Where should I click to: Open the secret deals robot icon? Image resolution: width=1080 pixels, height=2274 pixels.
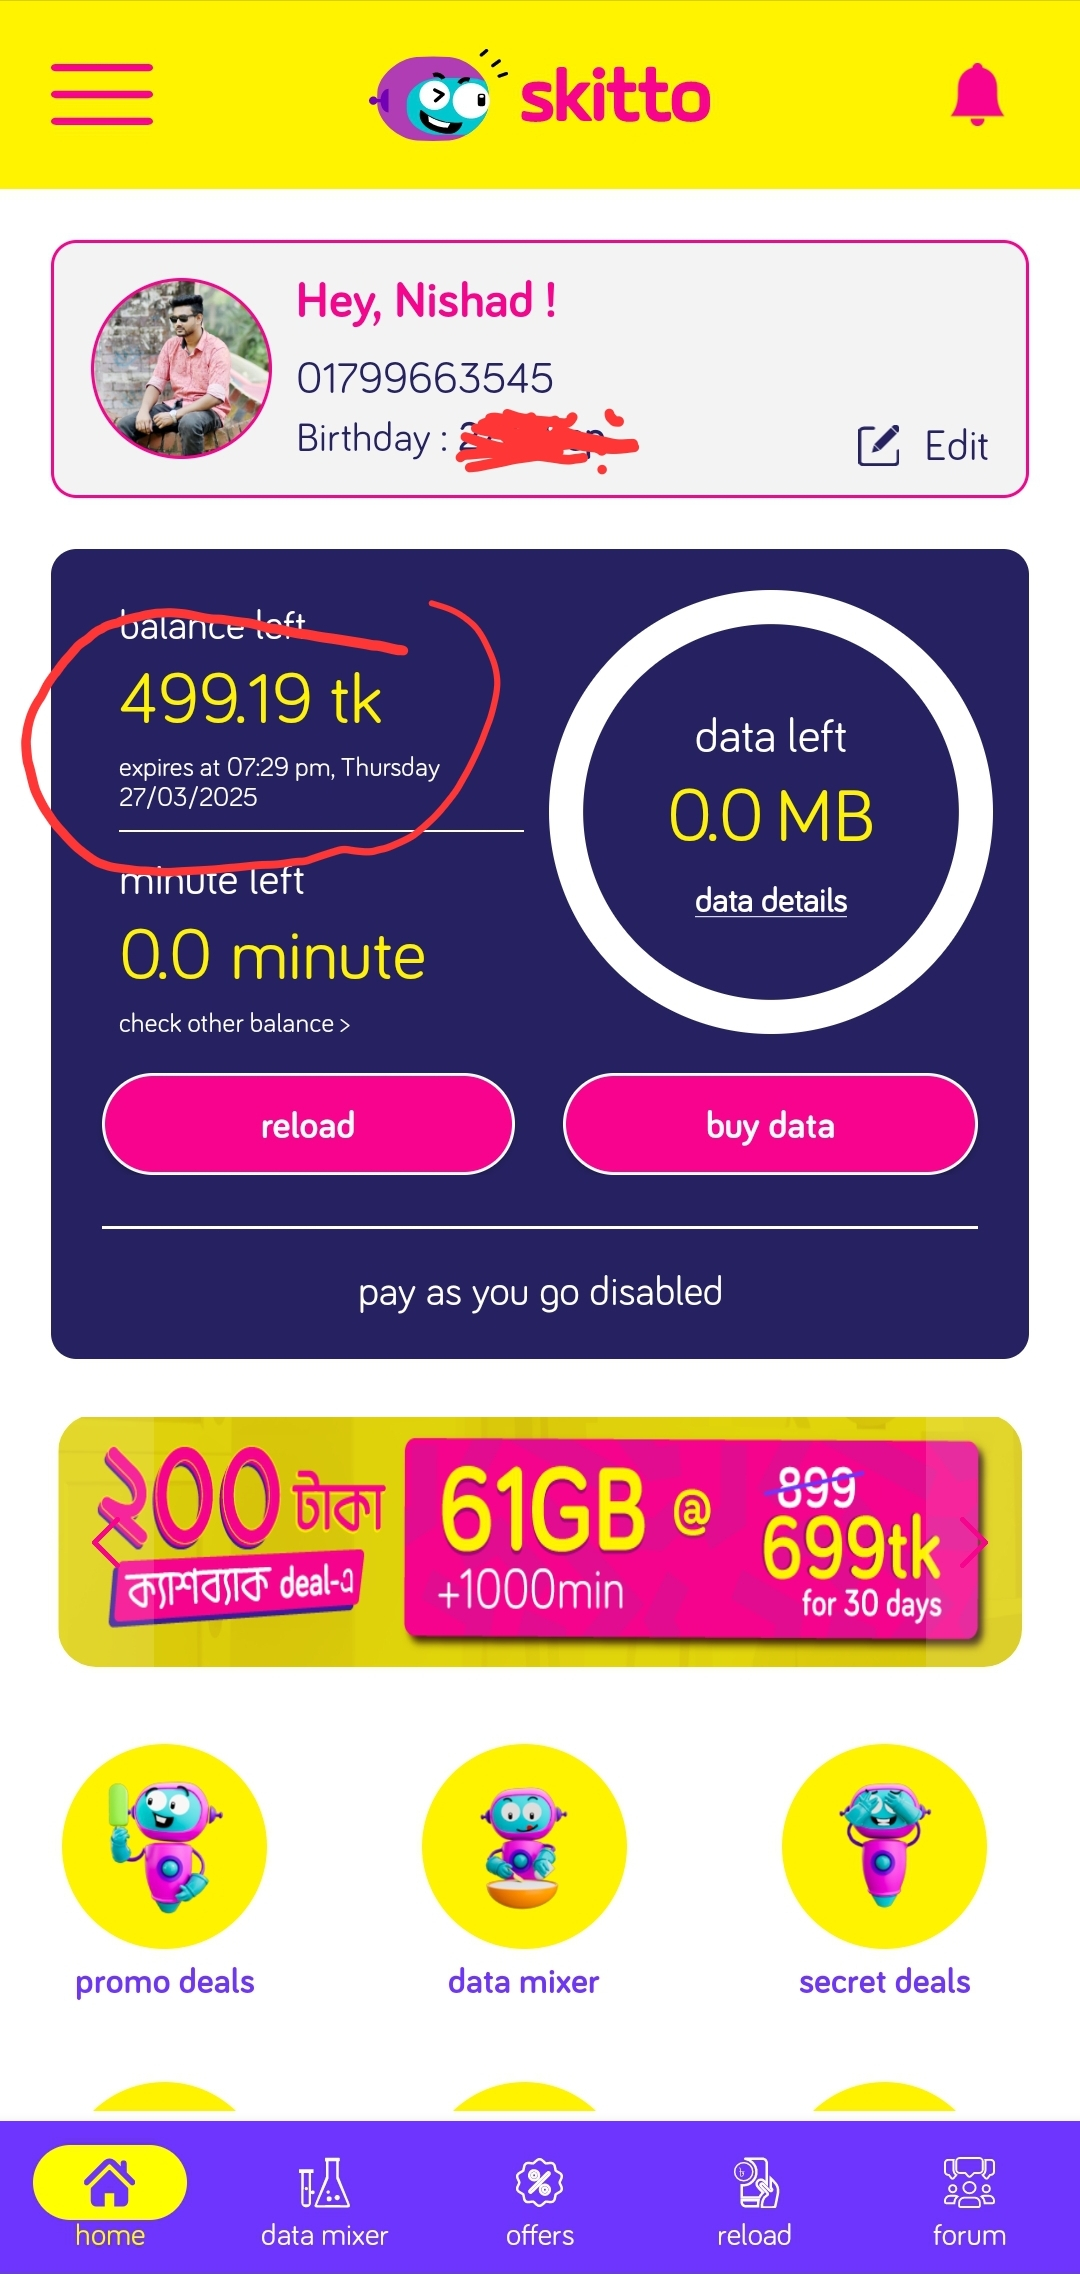[884, 1846]
